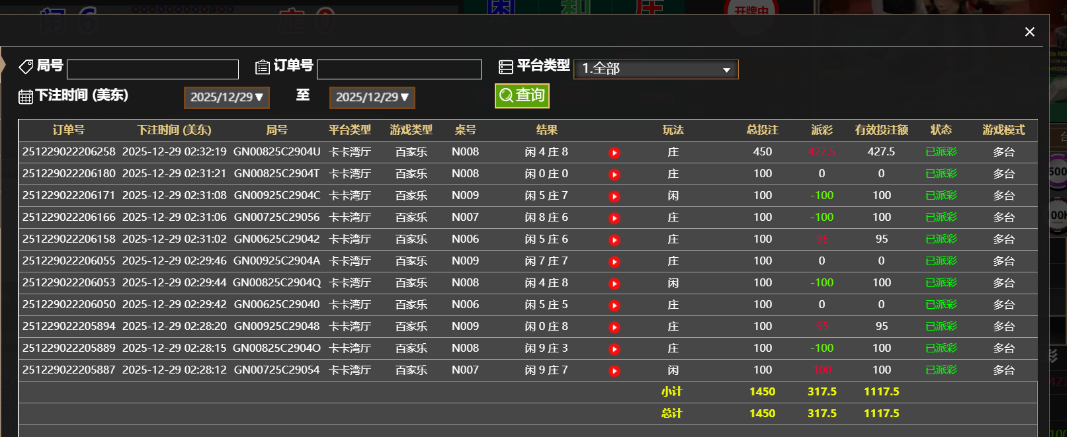Viewport: 1067px width, 437px height.
Task: Click the green 查询 search button
Action: pos(522,95)
